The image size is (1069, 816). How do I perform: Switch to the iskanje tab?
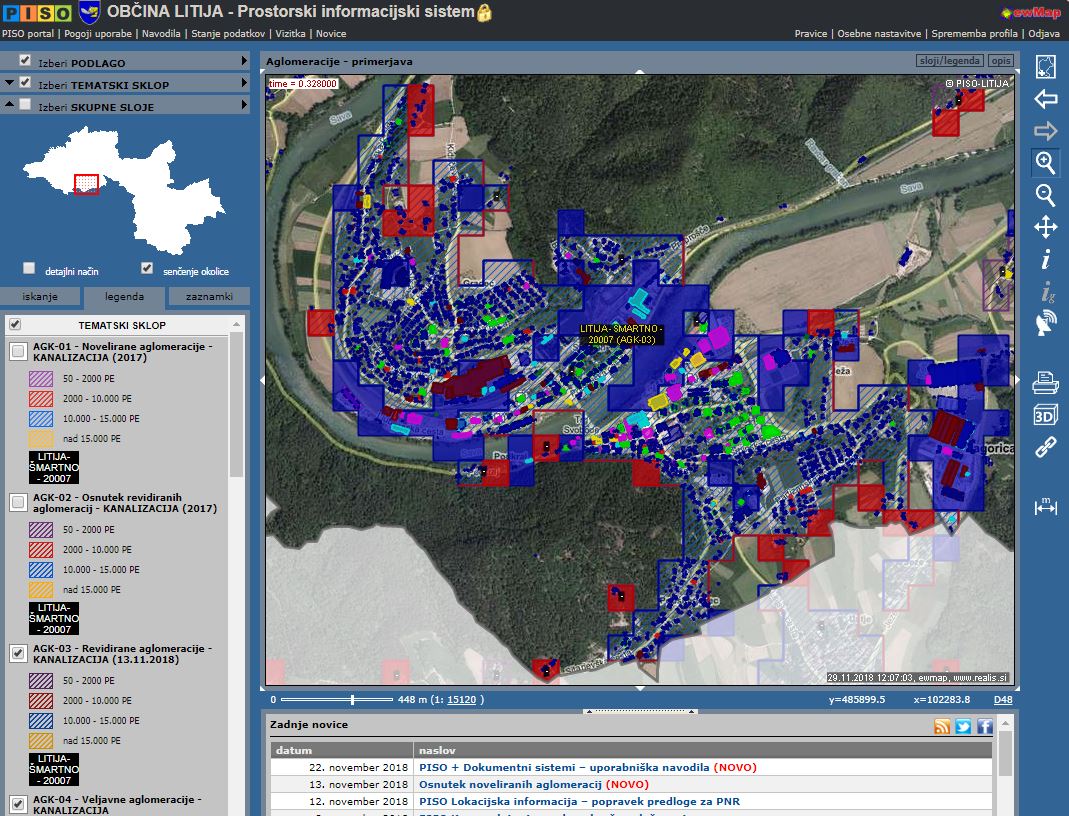(x=40, y=297)
